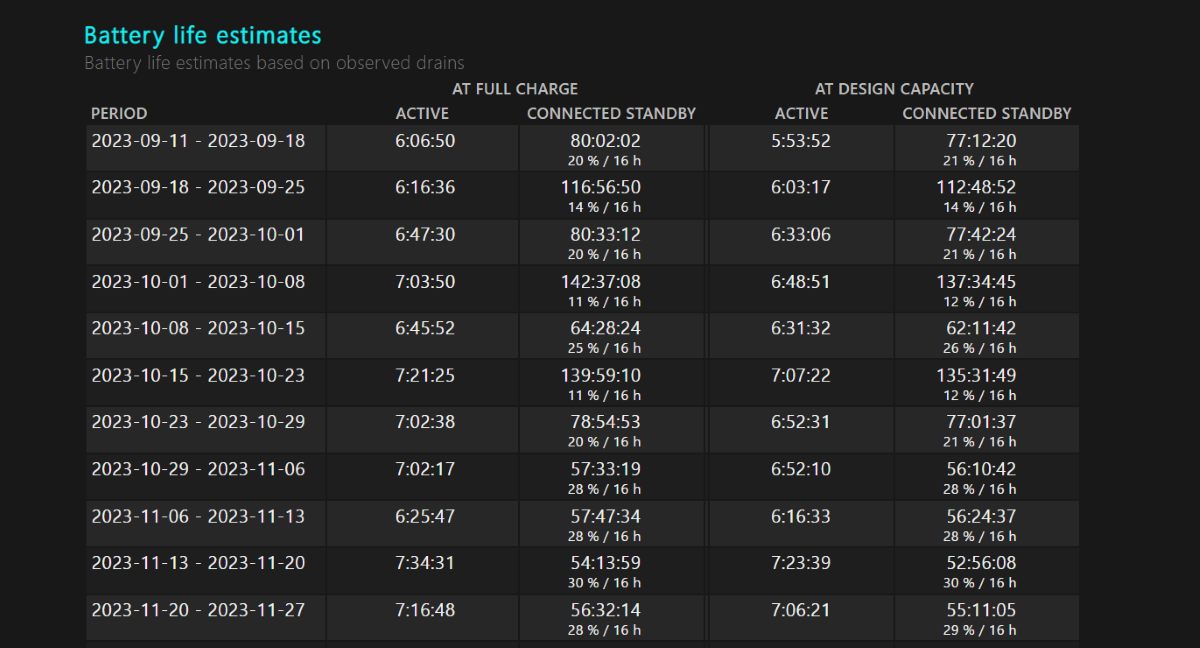Click the Battery life estimates heading

(x=203, y=36)
